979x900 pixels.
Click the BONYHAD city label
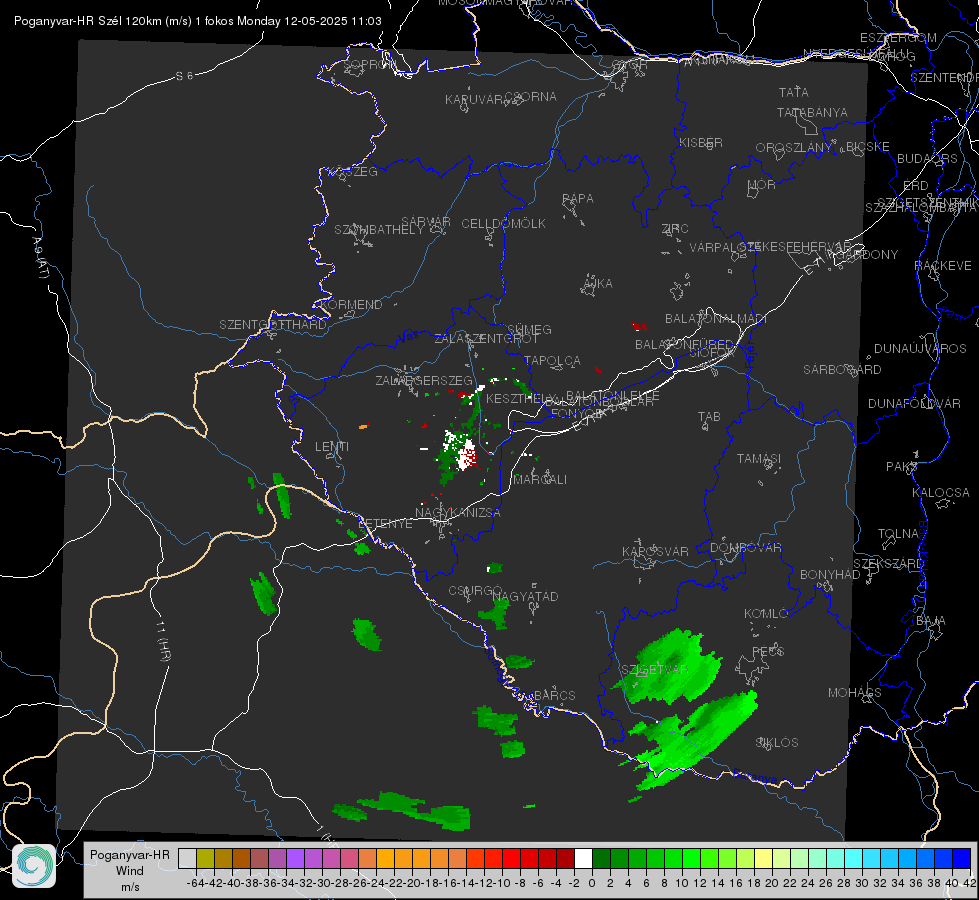point(830,575)
